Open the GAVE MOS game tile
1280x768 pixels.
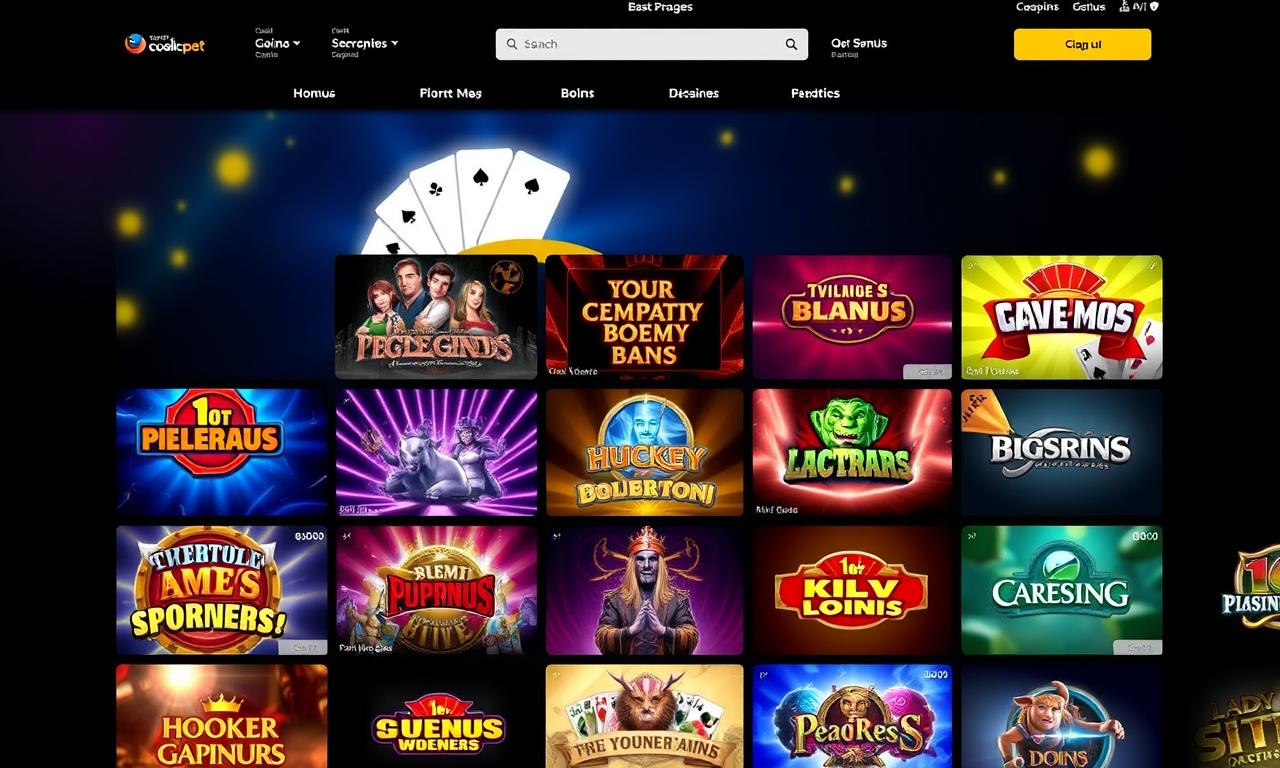coord(1062,317)
